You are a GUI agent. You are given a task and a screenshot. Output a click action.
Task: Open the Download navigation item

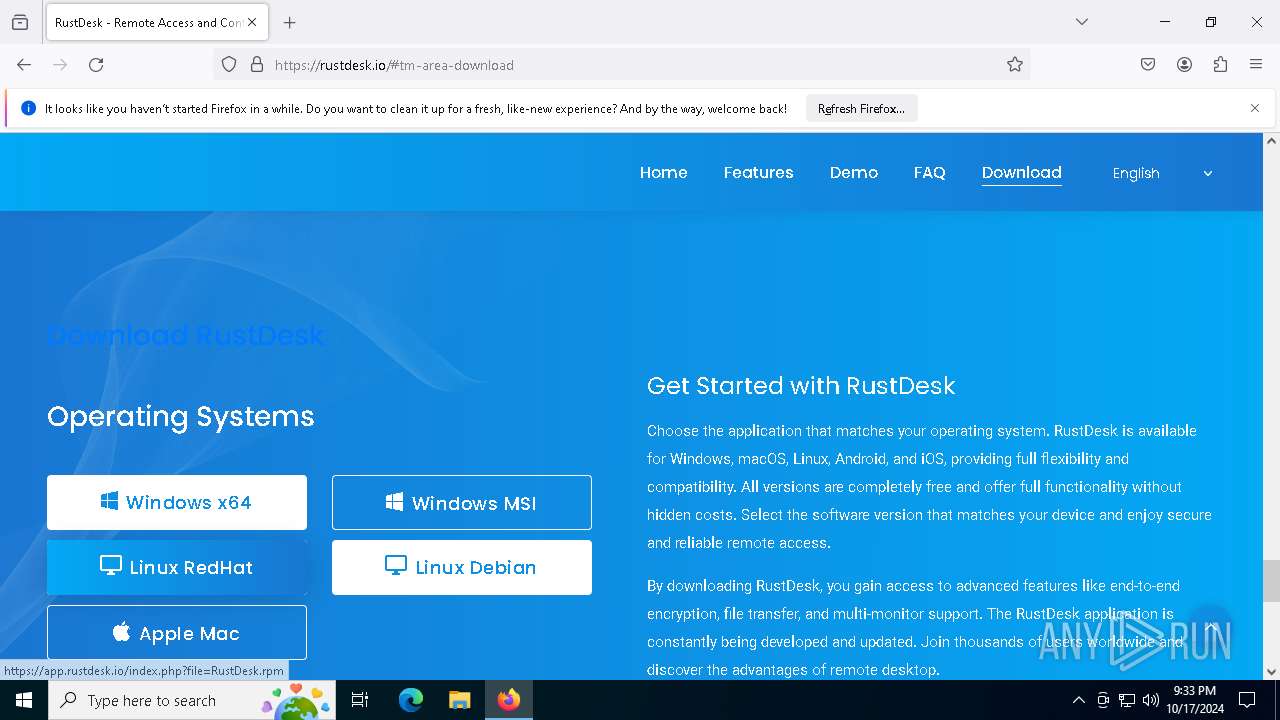click(x=1022, y=173)
